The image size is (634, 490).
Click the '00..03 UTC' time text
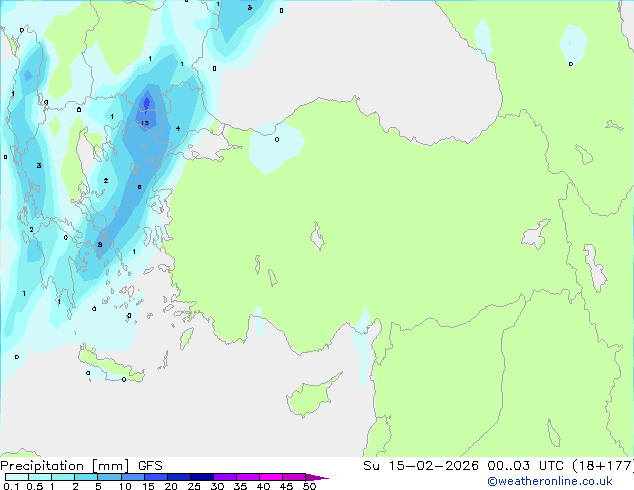click(x=527, y=466)
